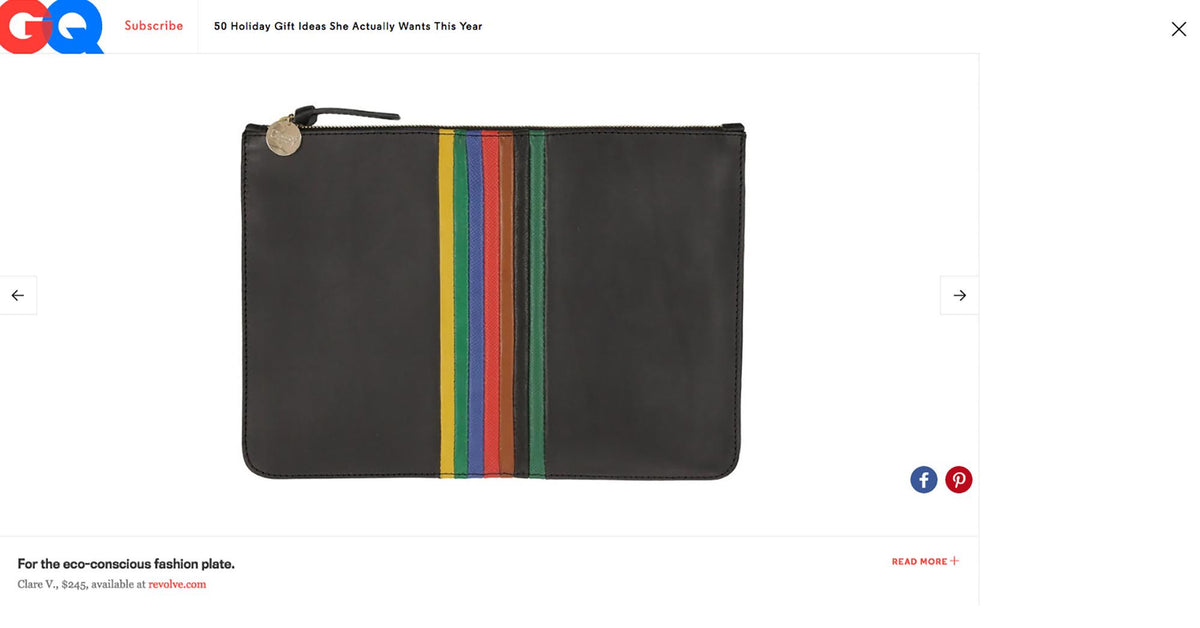Go to the GQ homepage logo
The width and height of the screenshot is (1200, 628).
[x=52, y=26]
